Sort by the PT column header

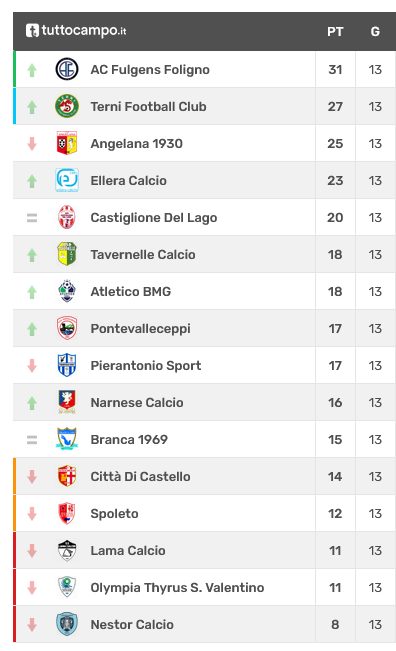coord(335,32)
